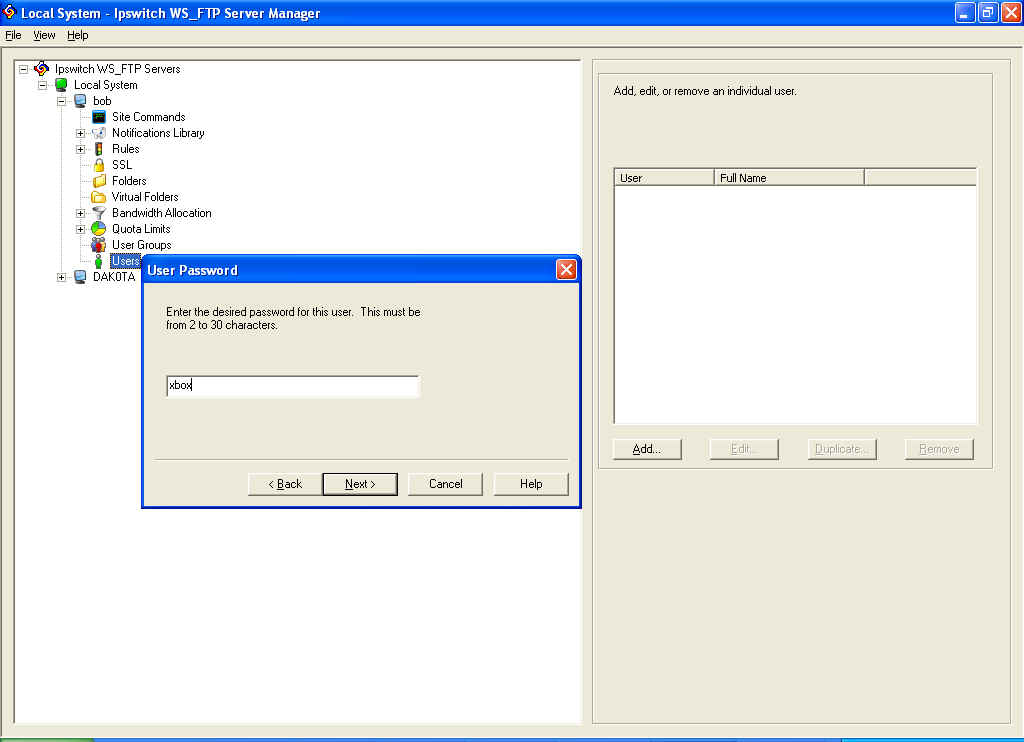
Task: Select the Bandwidth Allocation tree item
Action: click(162, 213)
